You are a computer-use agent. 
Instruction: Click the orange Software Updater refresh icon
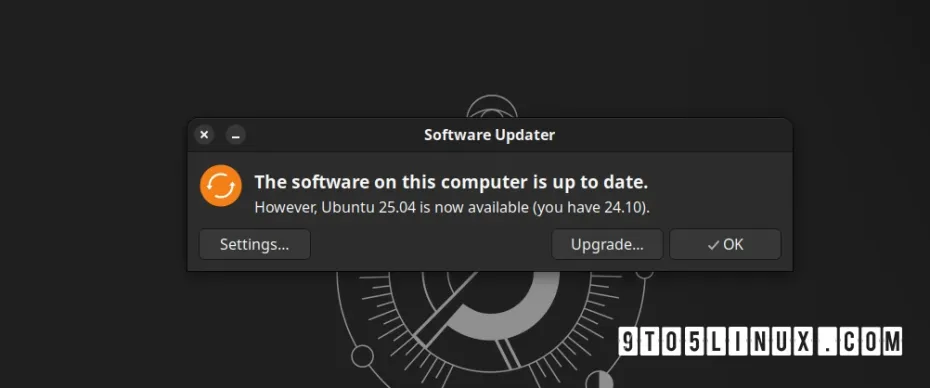(221, 186)
